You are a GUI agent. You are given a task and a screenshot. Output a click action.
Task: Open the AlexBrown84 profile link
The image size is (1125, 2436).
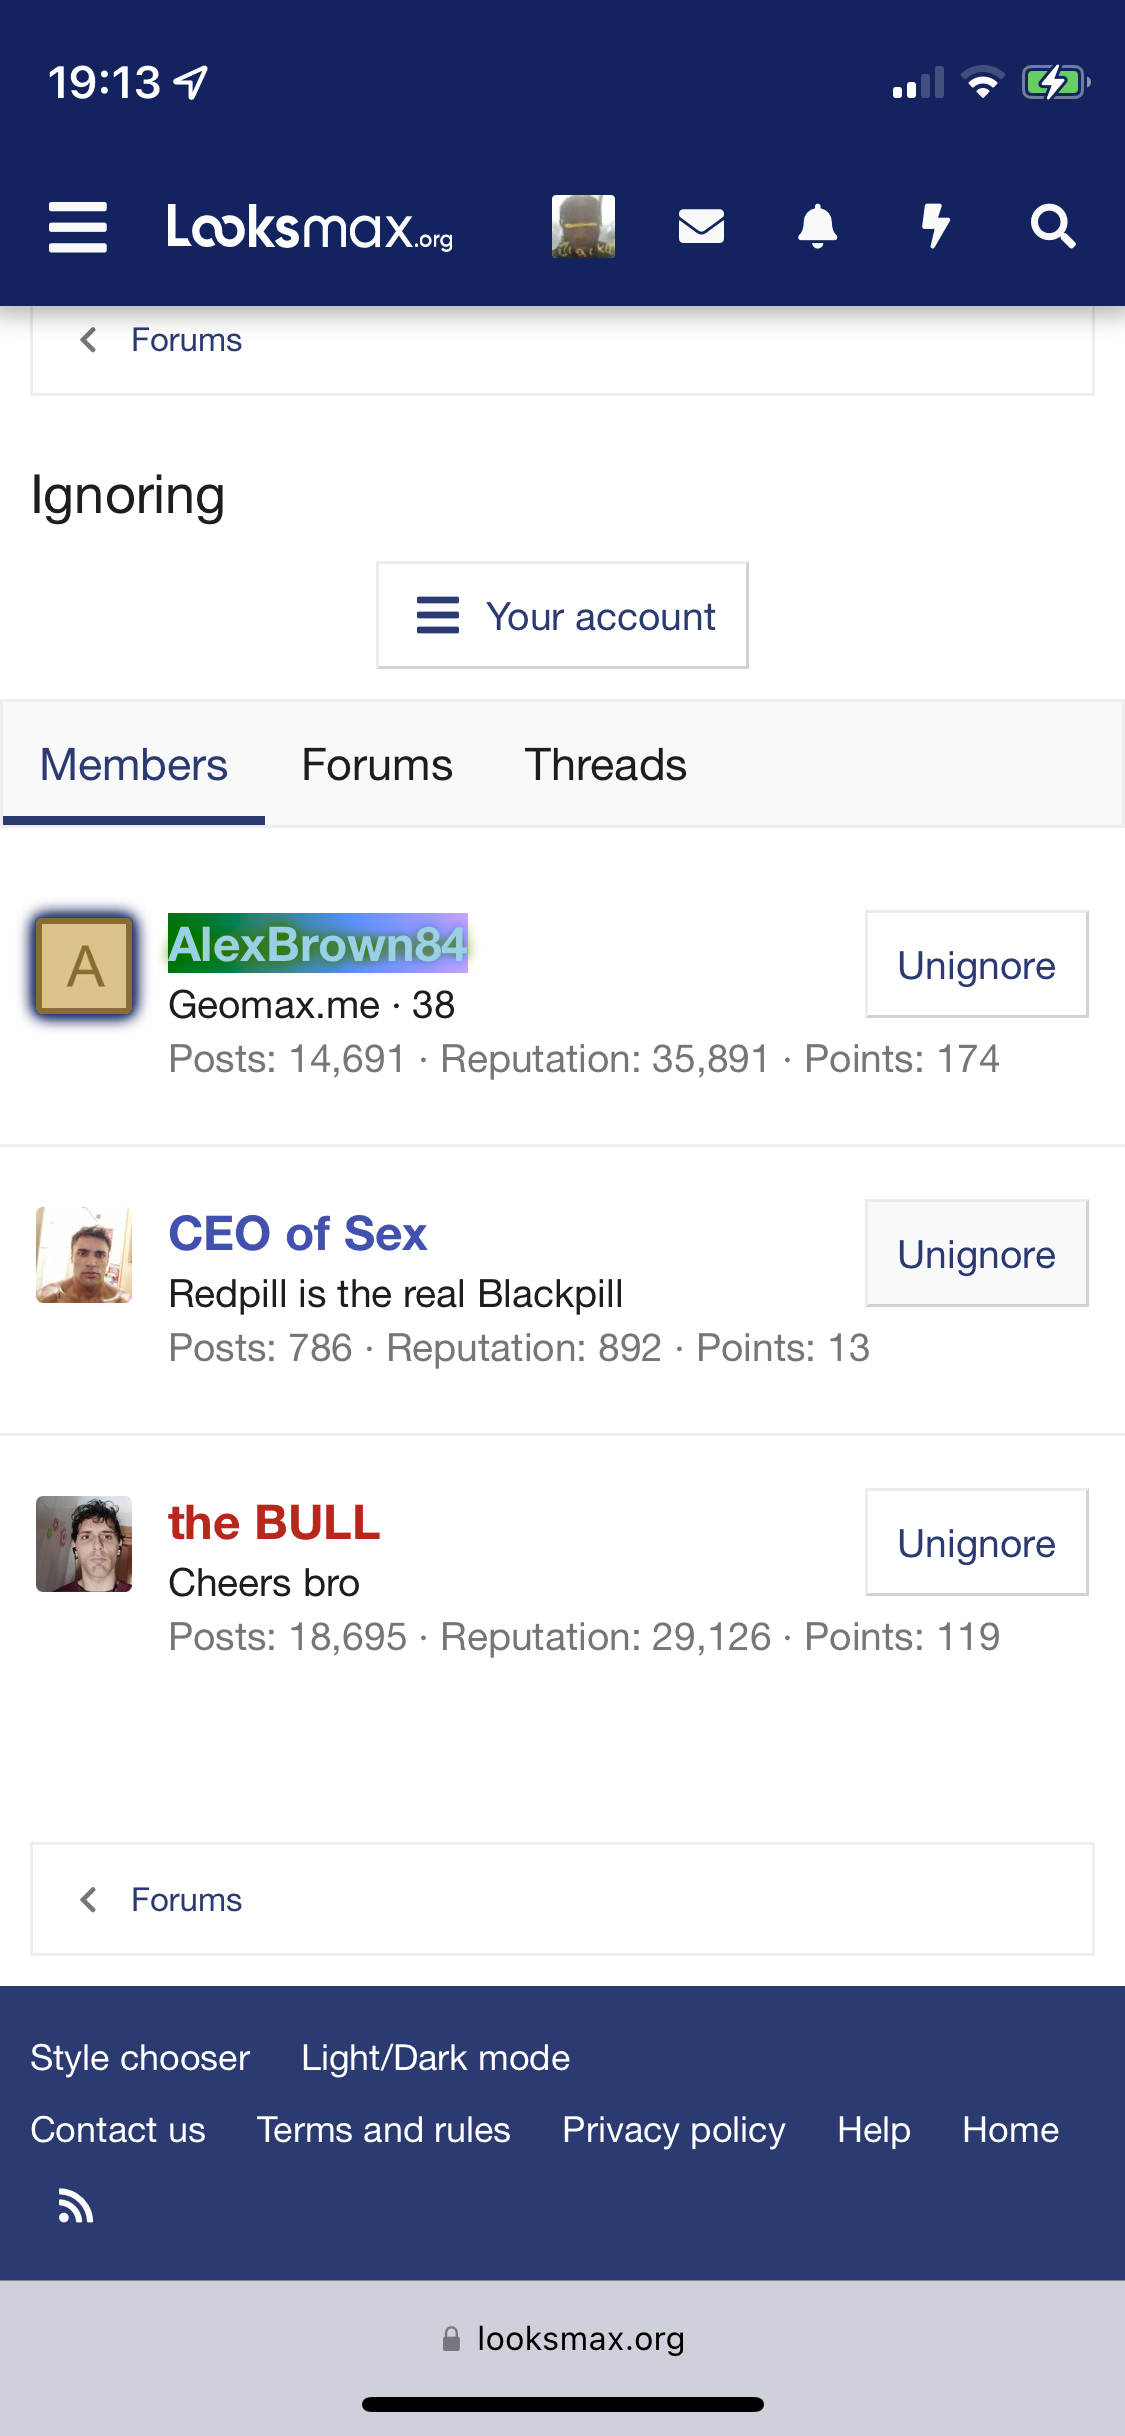point(317,943)
